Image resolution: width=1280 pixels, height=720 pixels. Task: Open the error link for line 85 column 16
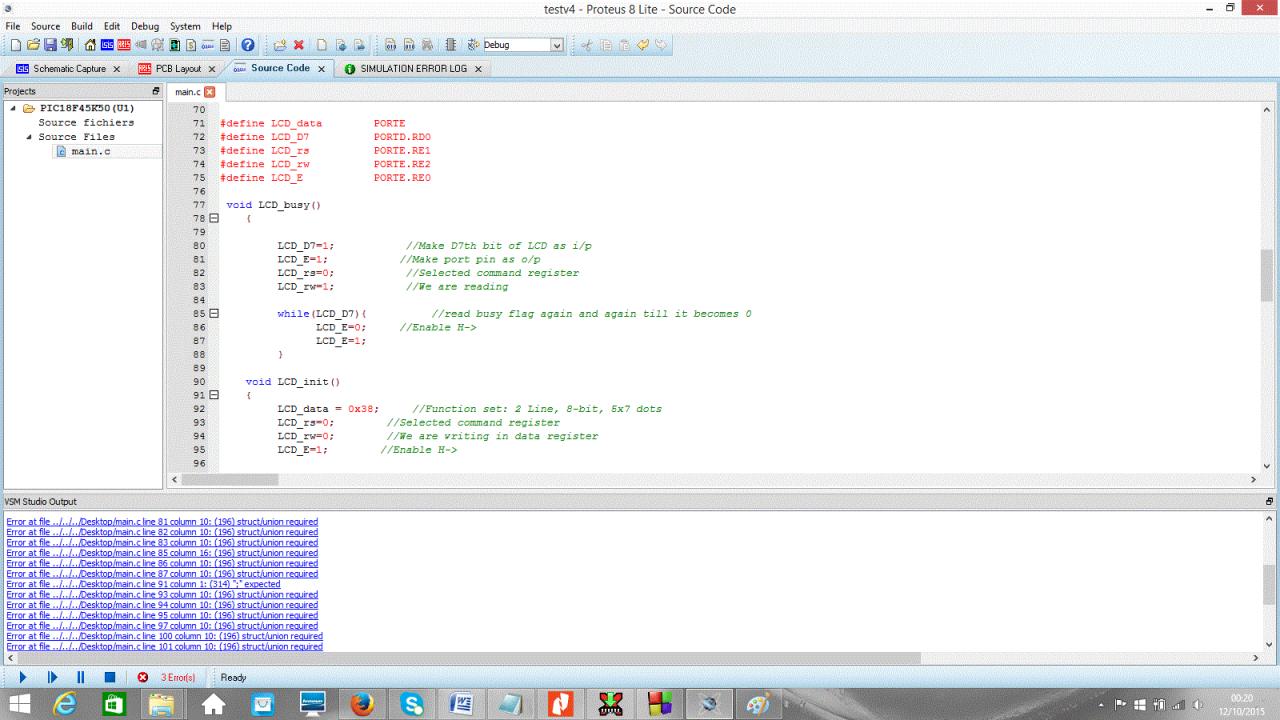pos(162,553)
